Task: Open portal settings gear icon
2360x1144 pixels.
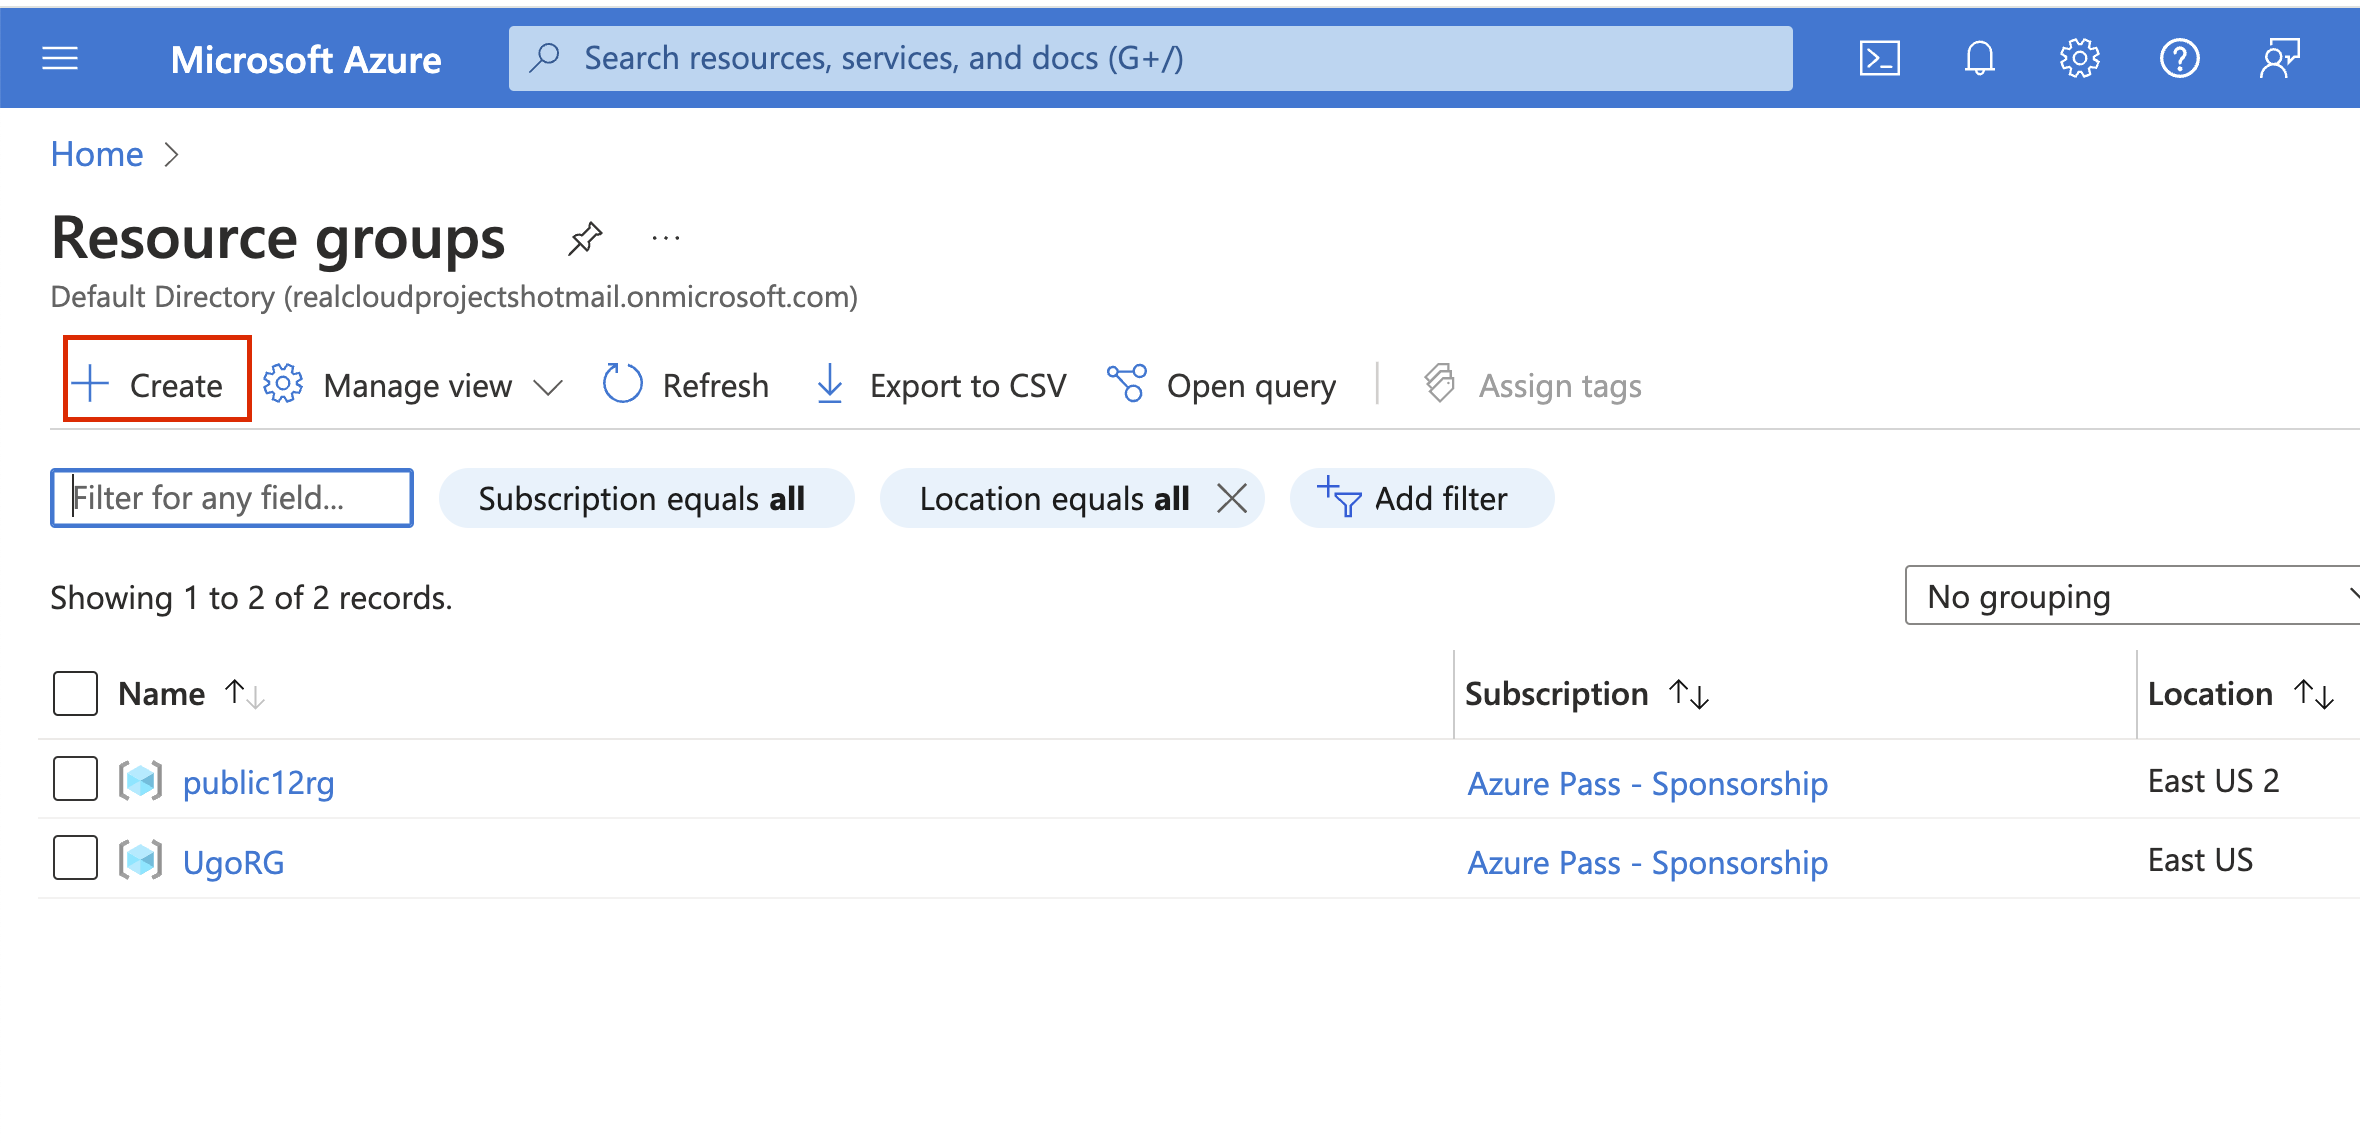Action: point(2079,59)
